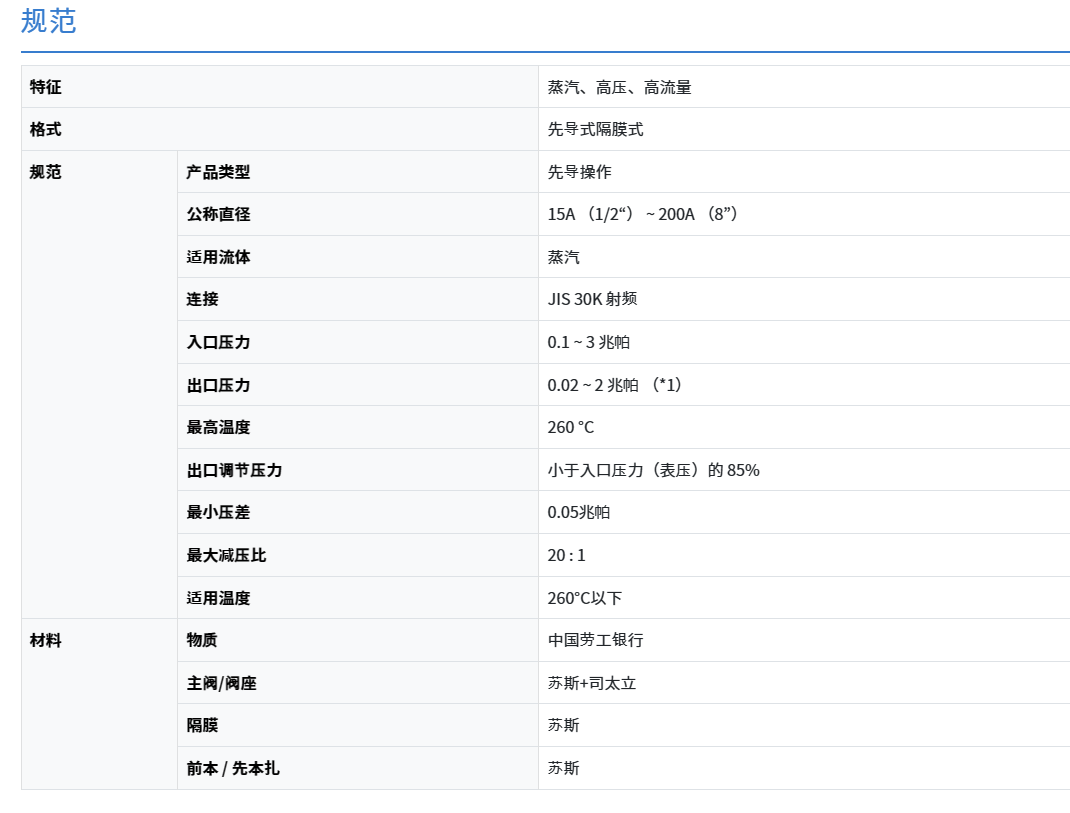Click the blue 规范 page heading
The width and height of the screenshot is (1070, 813).
click(x=48, y=21)
